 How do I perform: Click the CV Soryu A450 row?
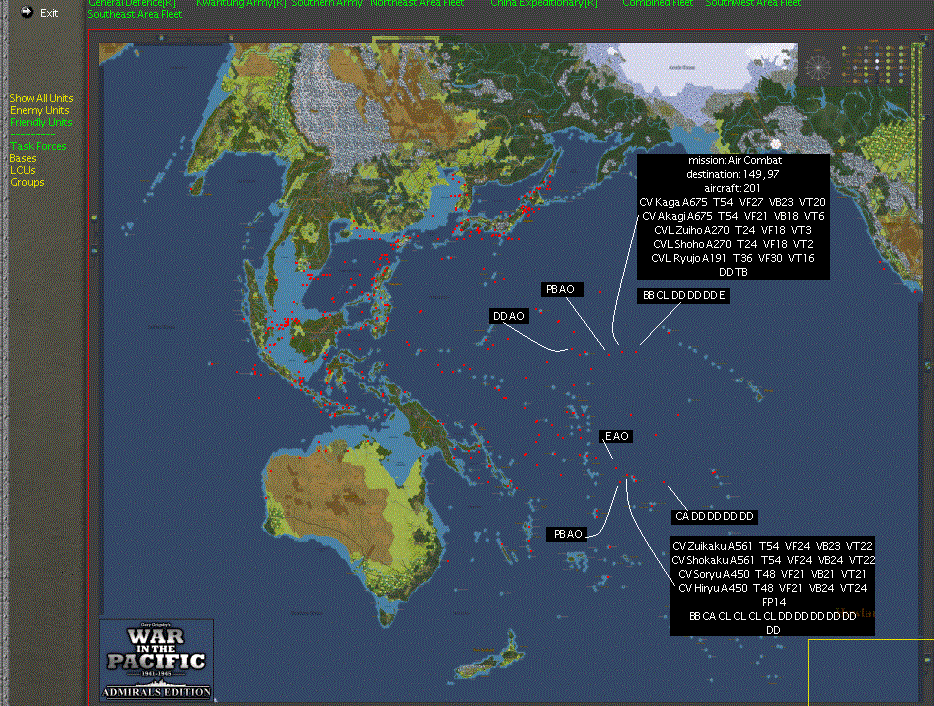773,574
